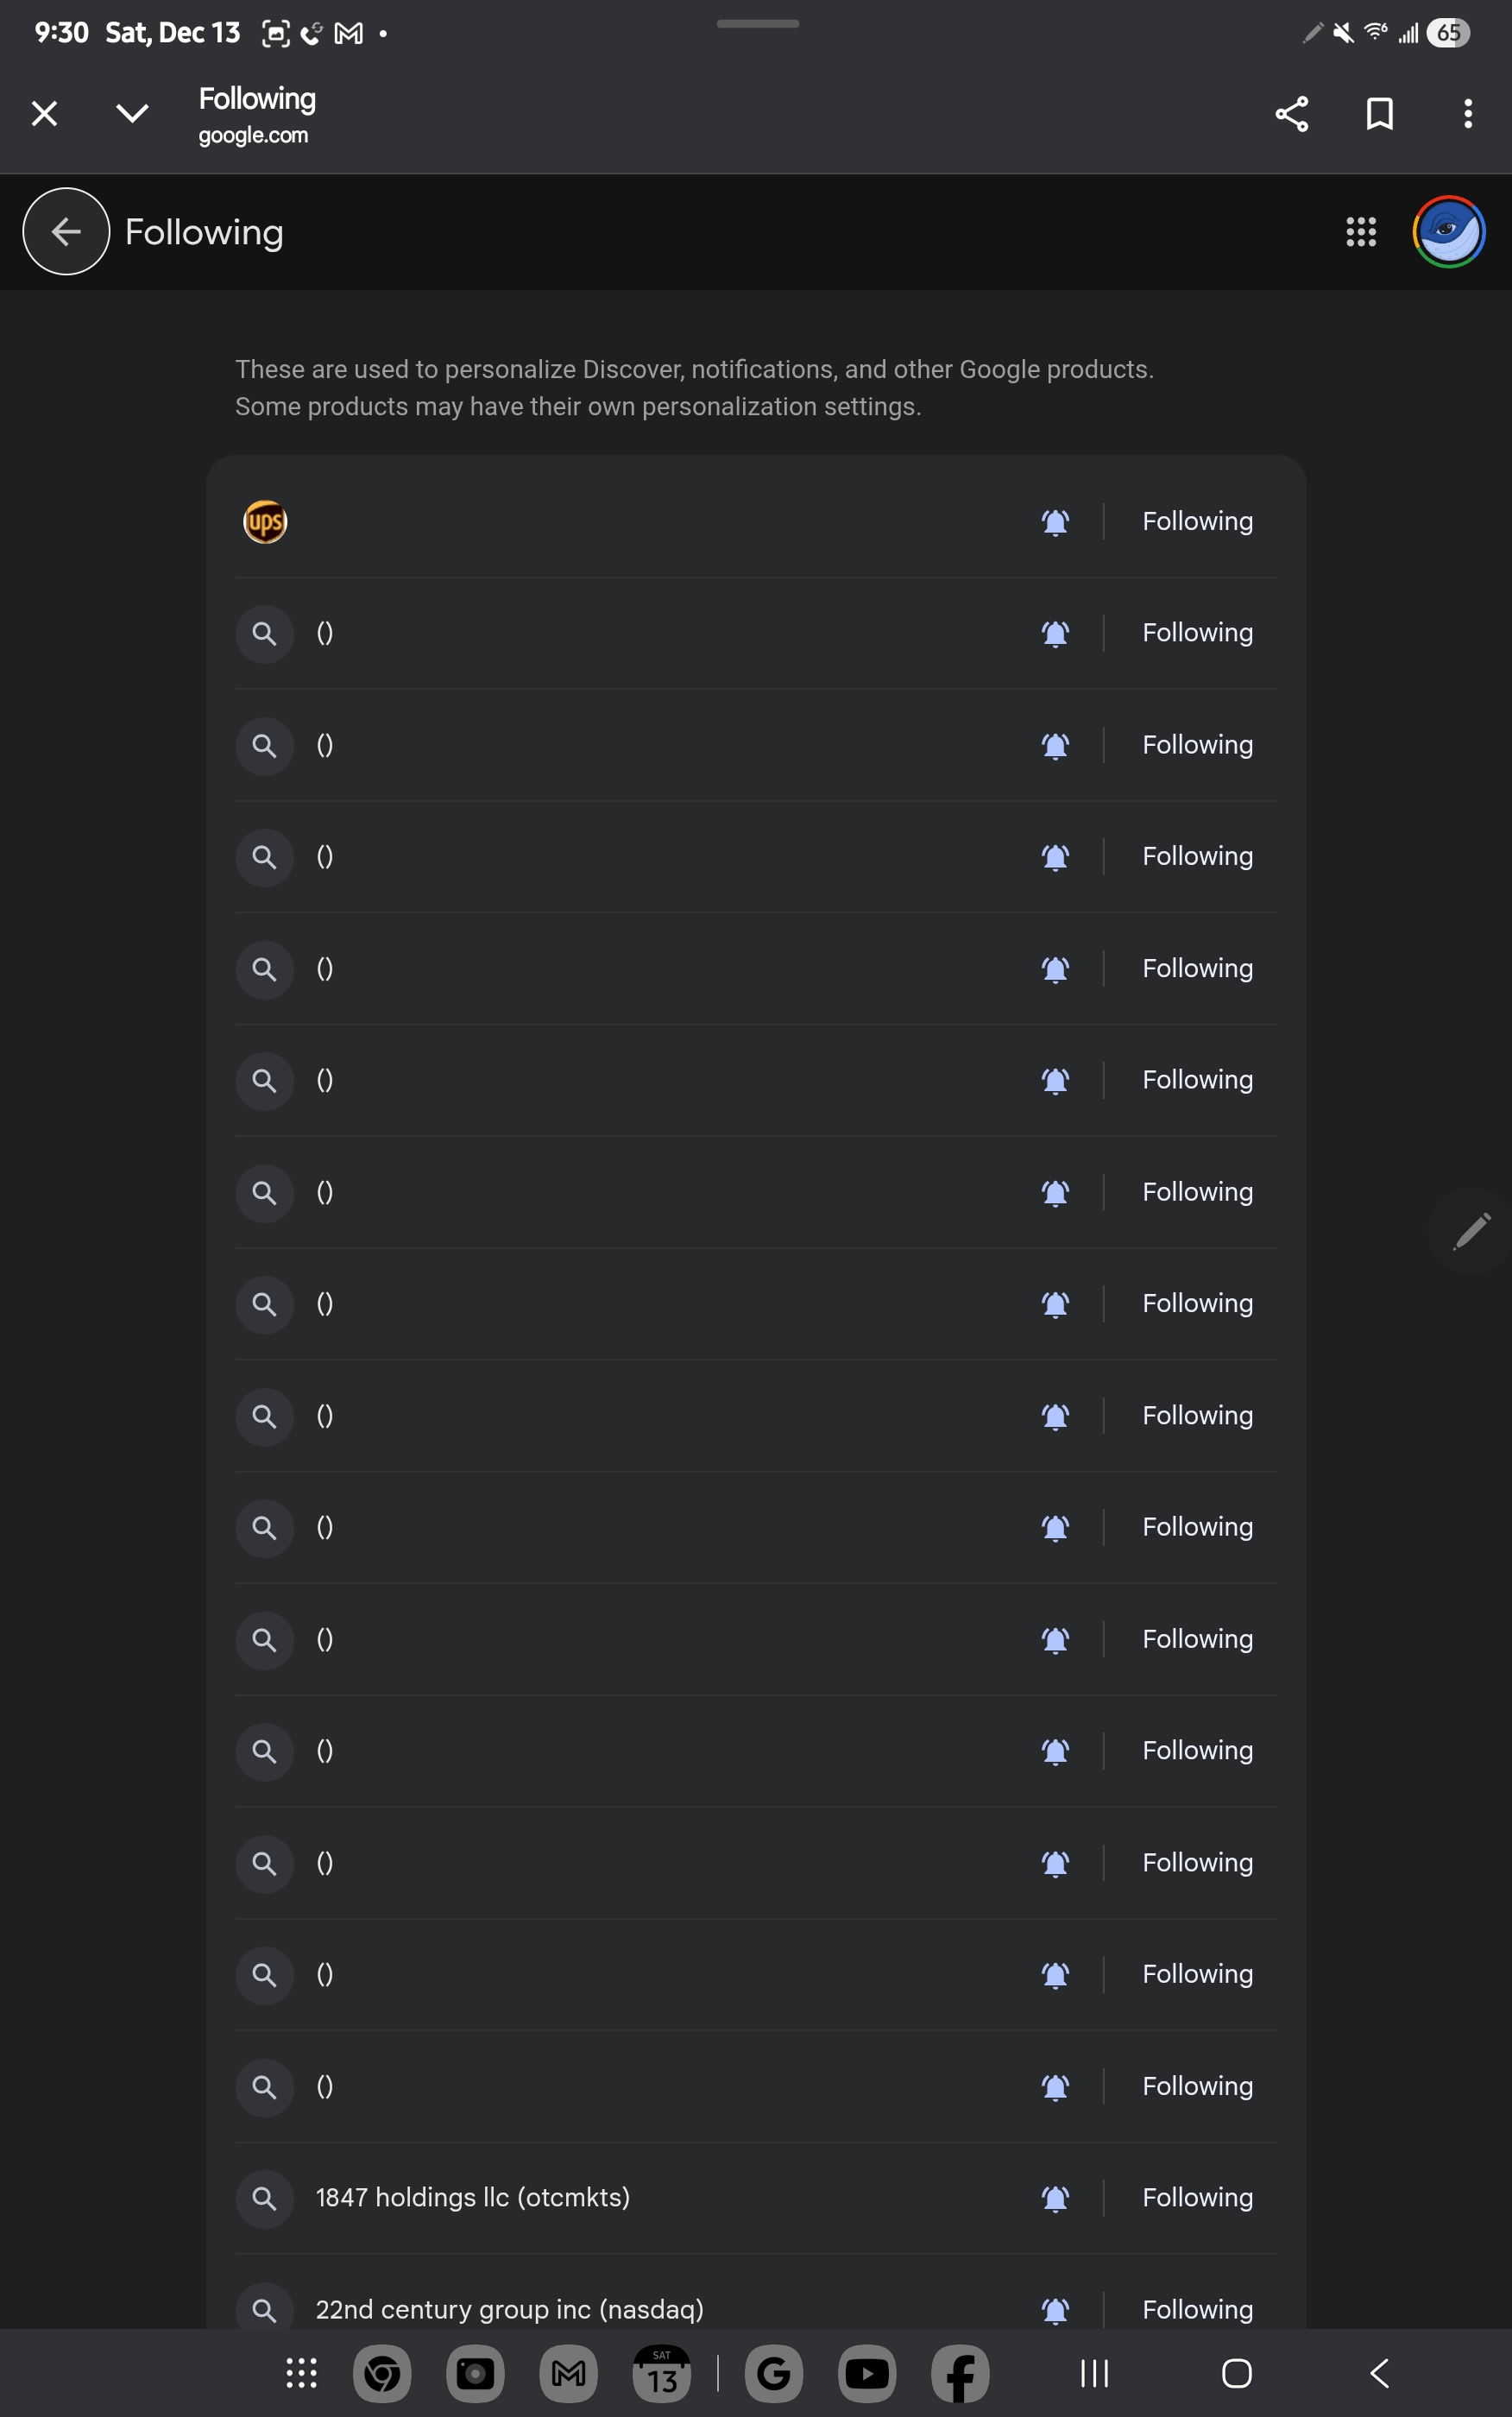The height and width of the screenshot is (2417, 1512).
Task: Tap the floating pencil edit icon
Action: pyautogui.click(x=1470, y=1231)
